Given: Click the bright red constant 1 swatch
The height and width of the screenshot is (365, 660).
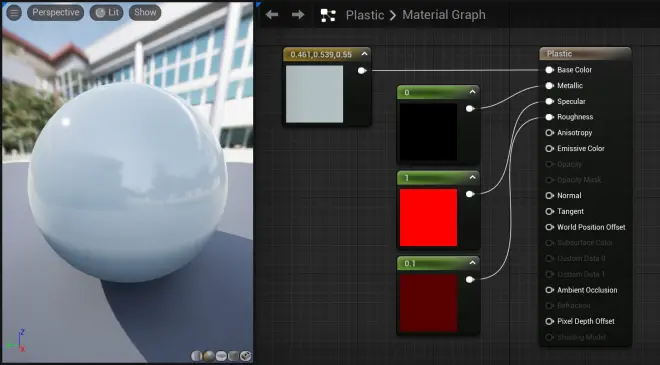Looking at the screenshot, I should click(x=428, y=217).
